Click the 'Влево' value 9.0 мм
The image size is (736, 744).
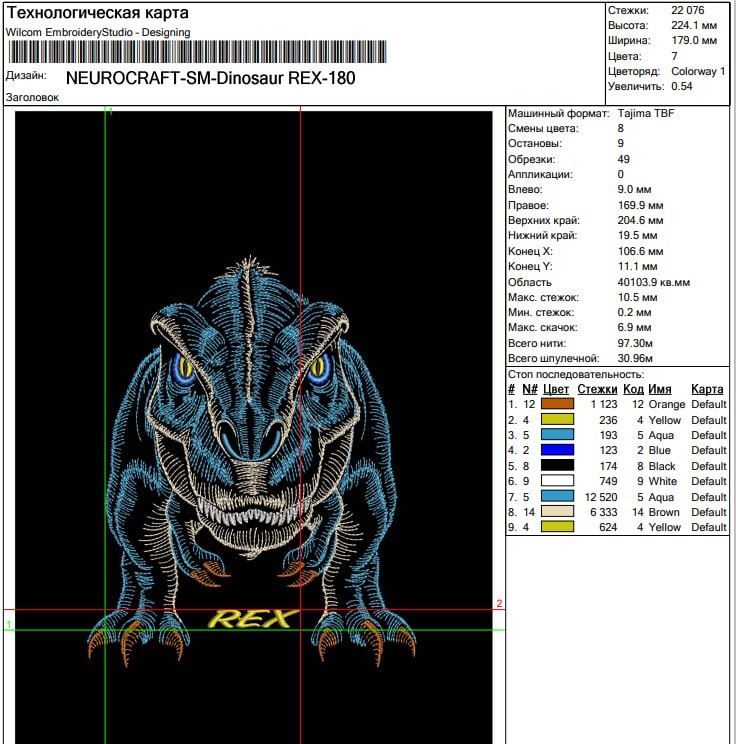pos(634,189)
